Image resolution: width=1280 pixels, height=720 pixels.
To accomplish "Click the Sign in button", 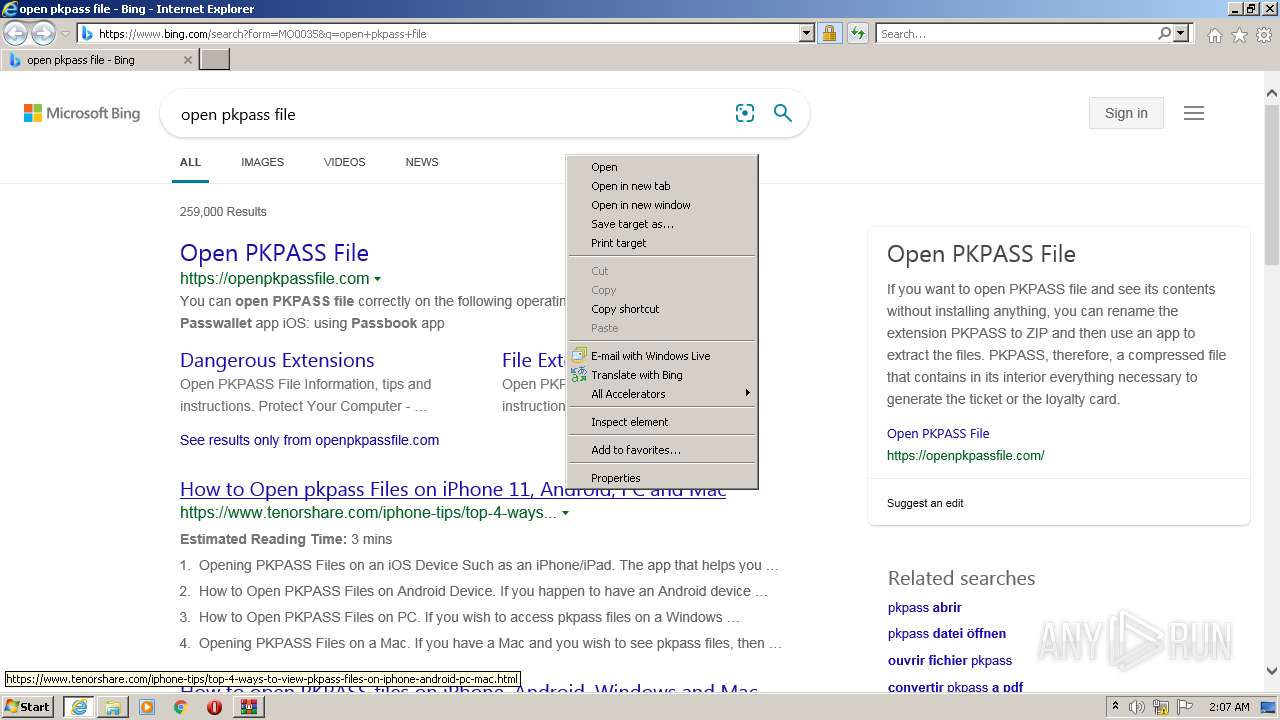I will click(x=1126, y=113).
